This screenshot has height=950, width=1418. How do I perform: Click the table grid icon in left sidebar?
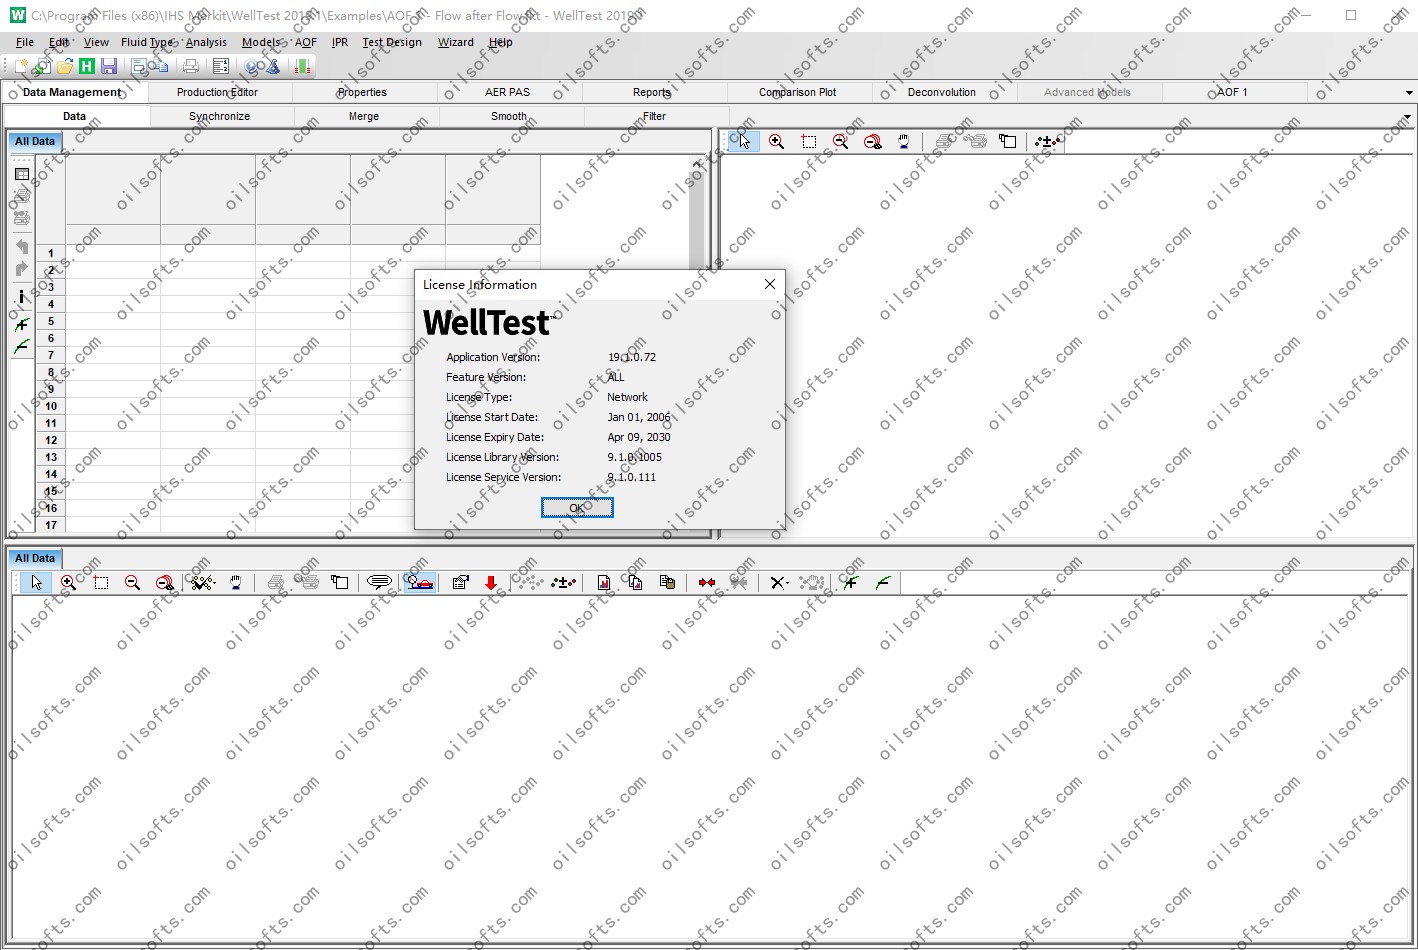point(21,174)
